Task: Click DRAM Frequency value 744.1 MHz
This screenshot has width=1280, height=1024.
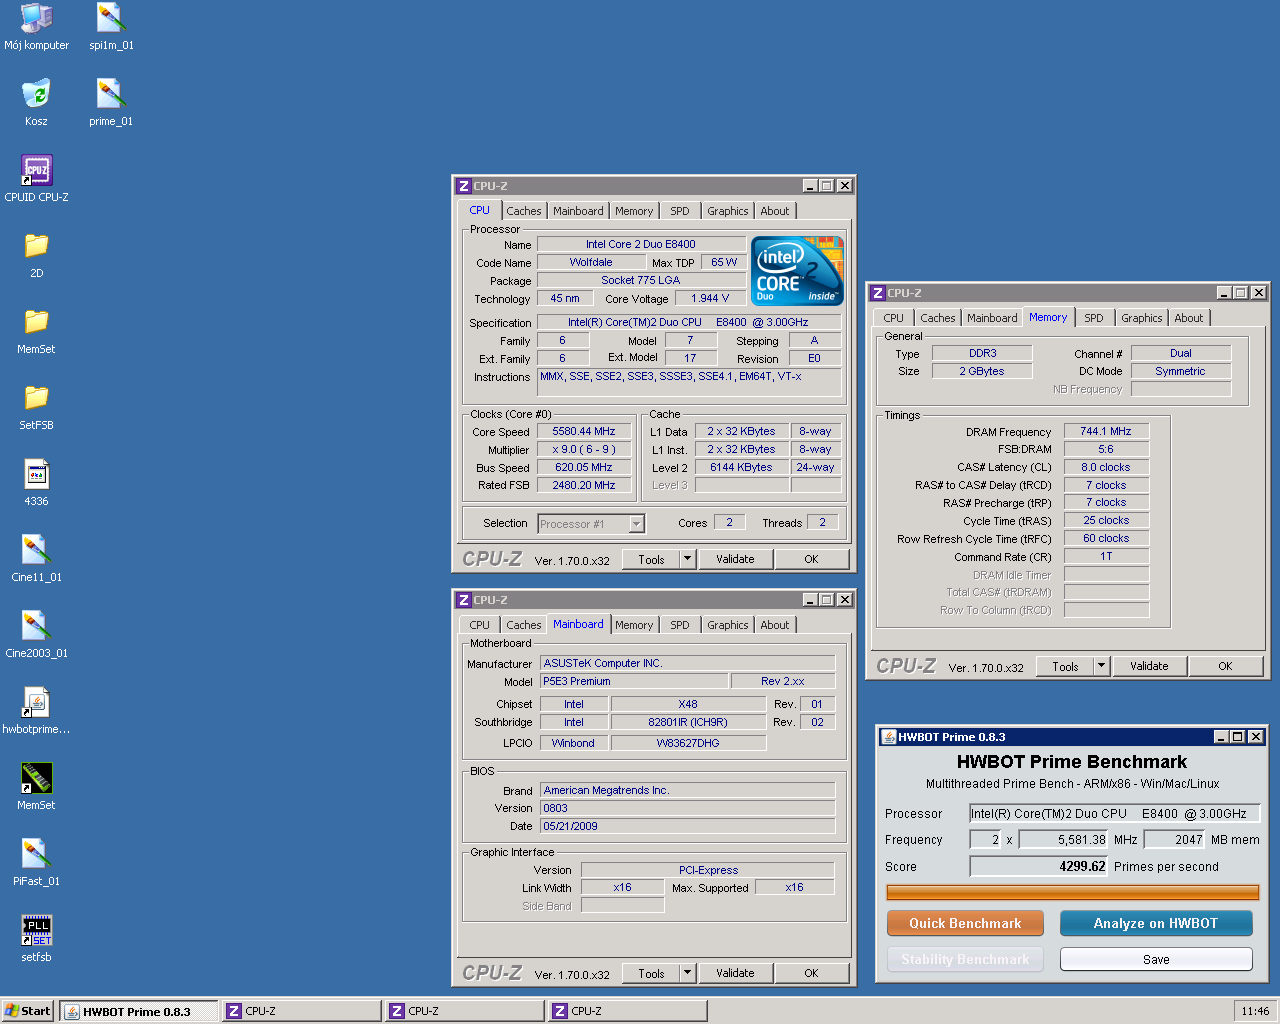Action: (x=1106, y=431)
